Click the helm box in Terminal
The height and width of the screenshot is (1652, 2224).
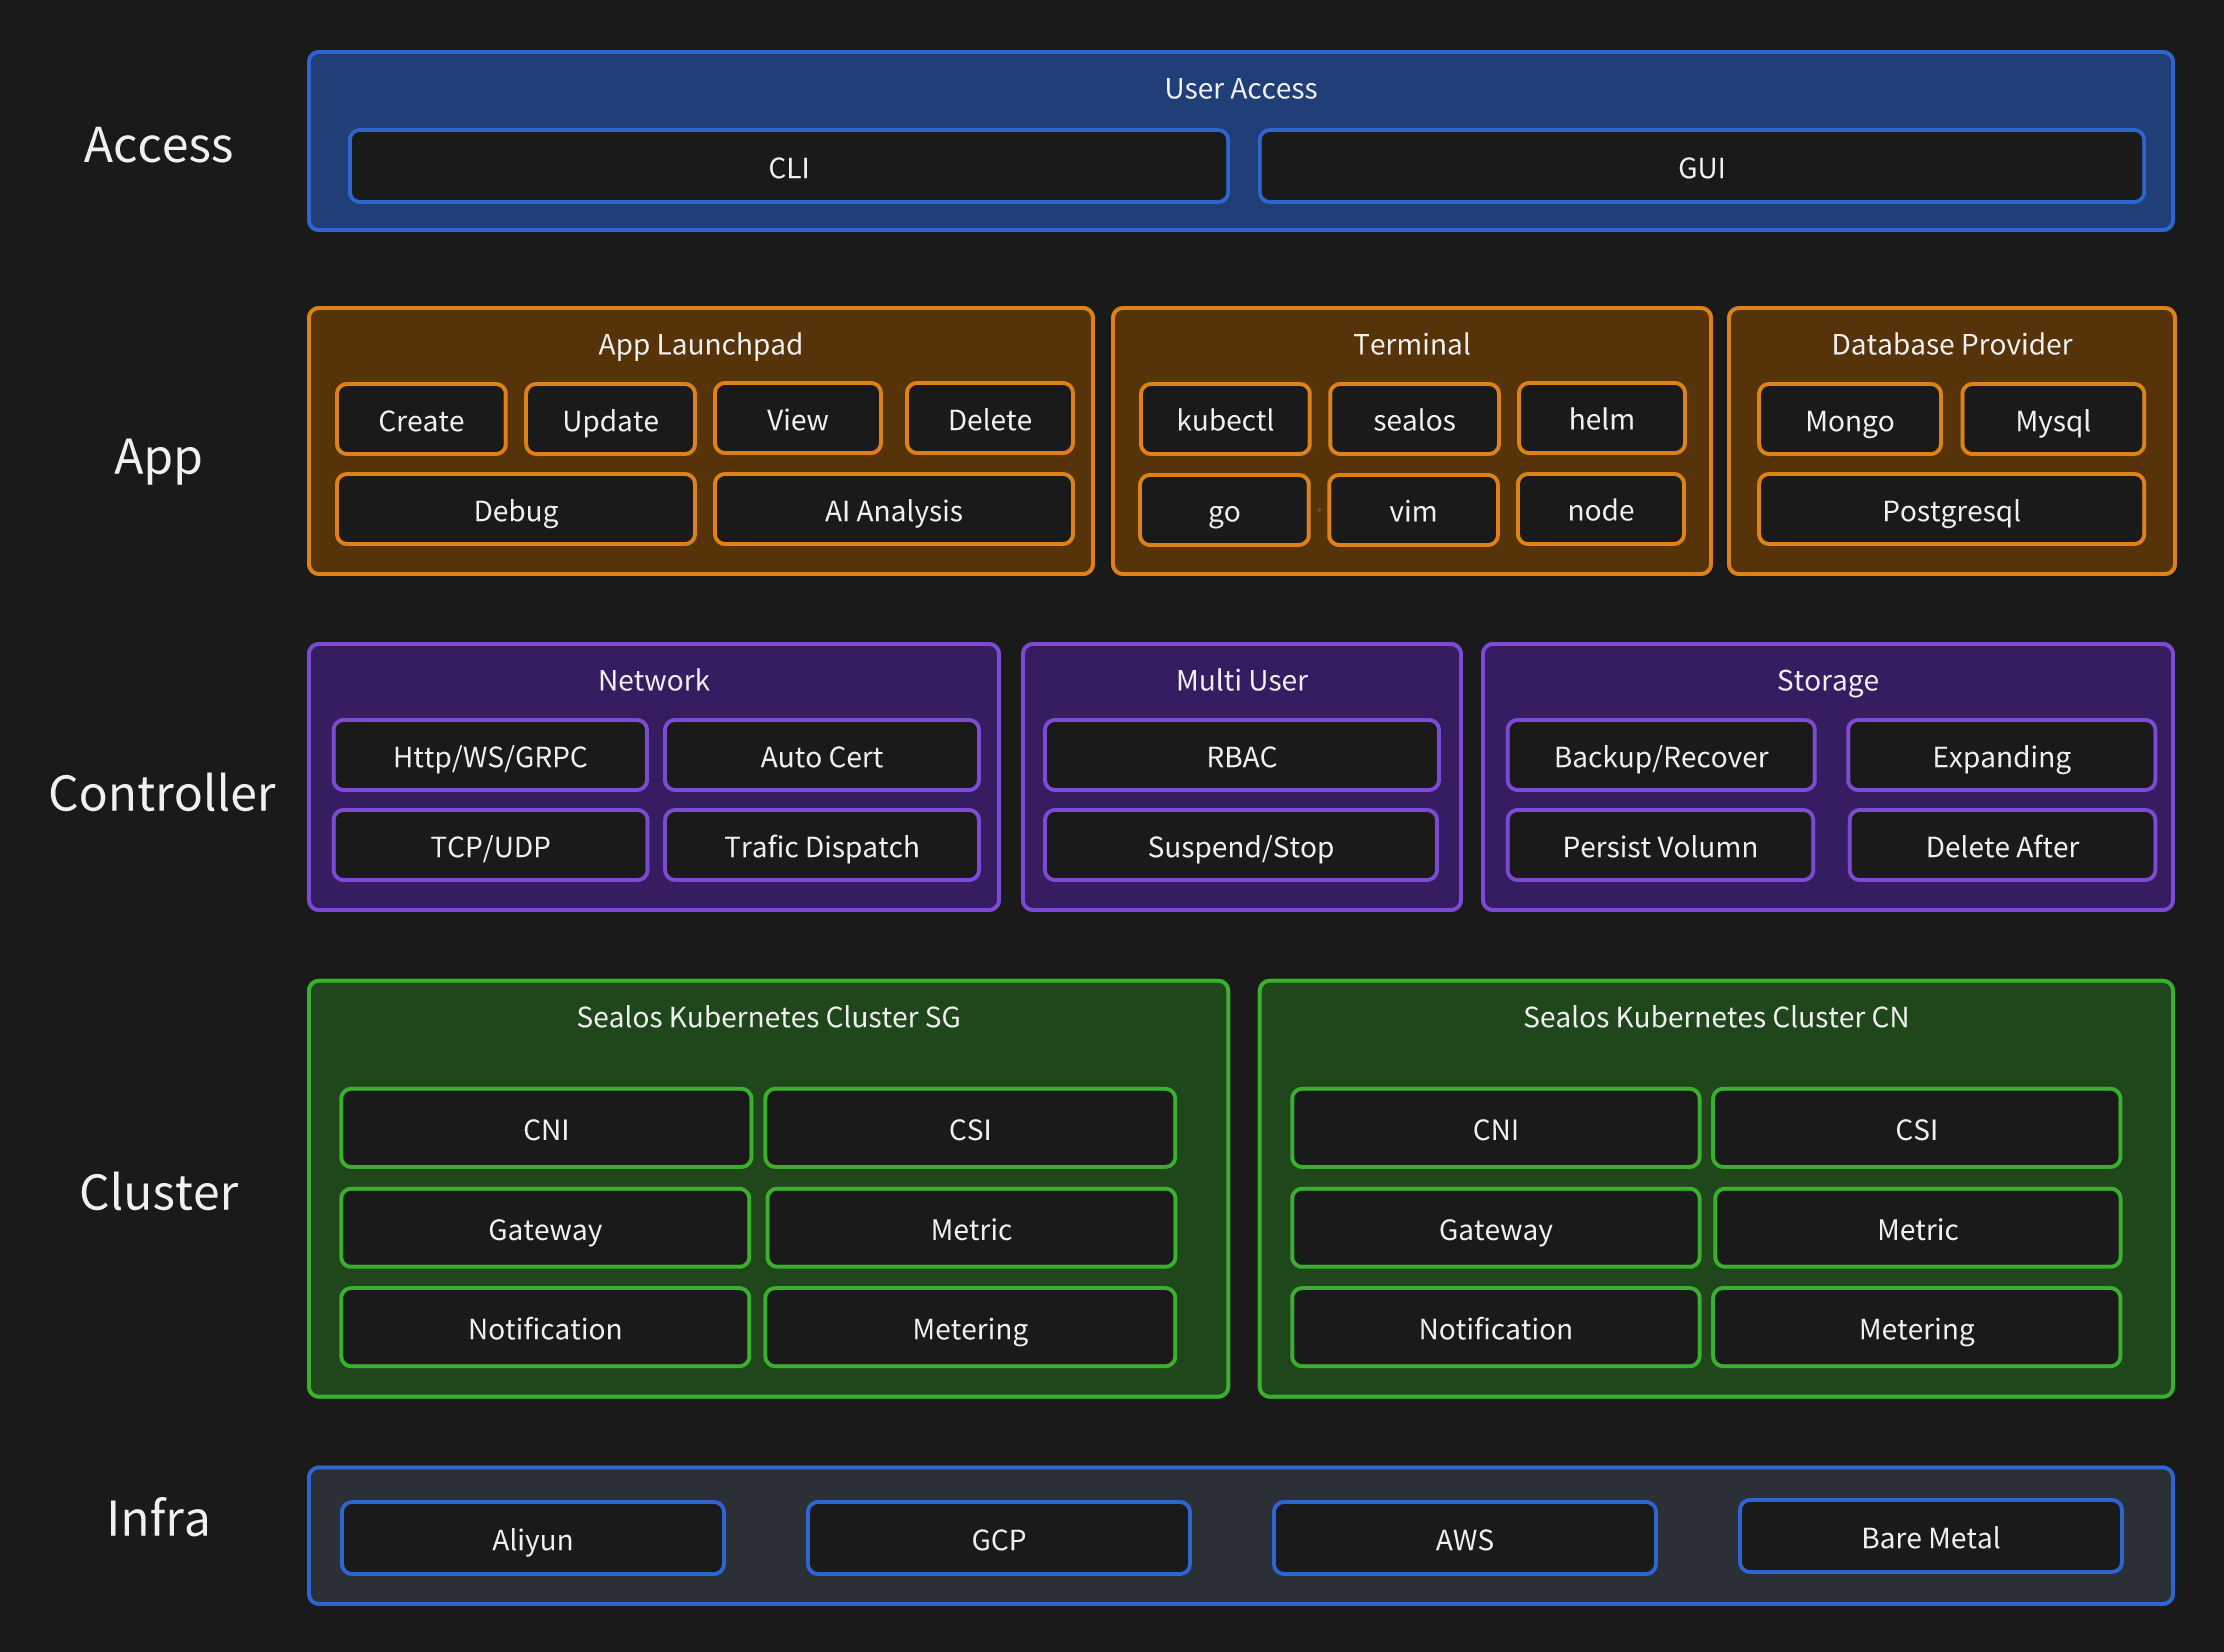pyautogui.click(x=1601, y=419)
